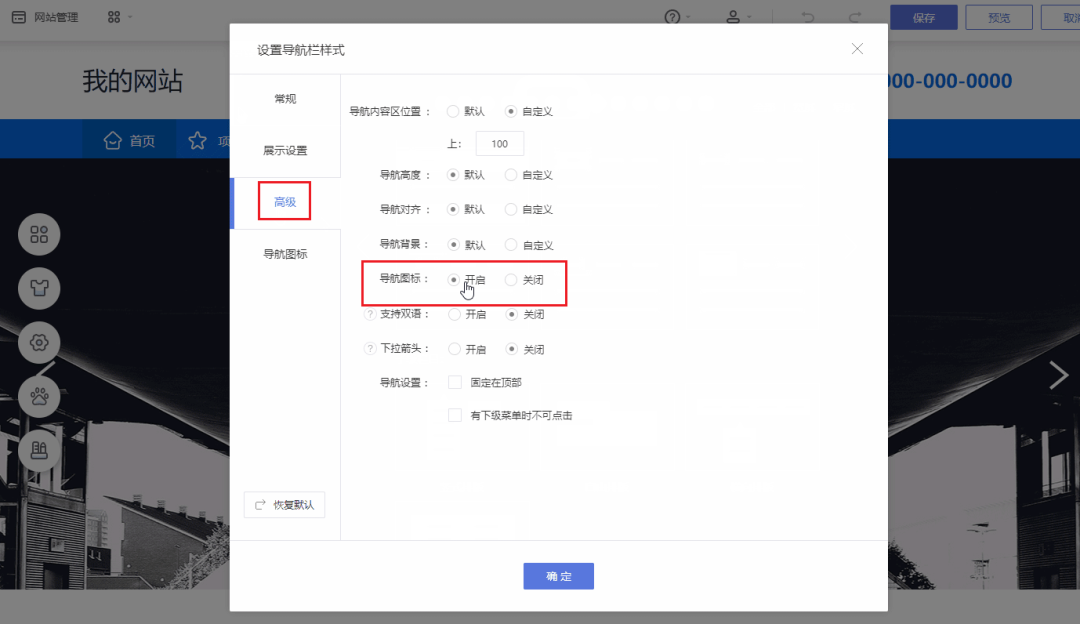
Task: Enable 有下级菜单时不可点击 checkbox
Action: coord(455,415)
